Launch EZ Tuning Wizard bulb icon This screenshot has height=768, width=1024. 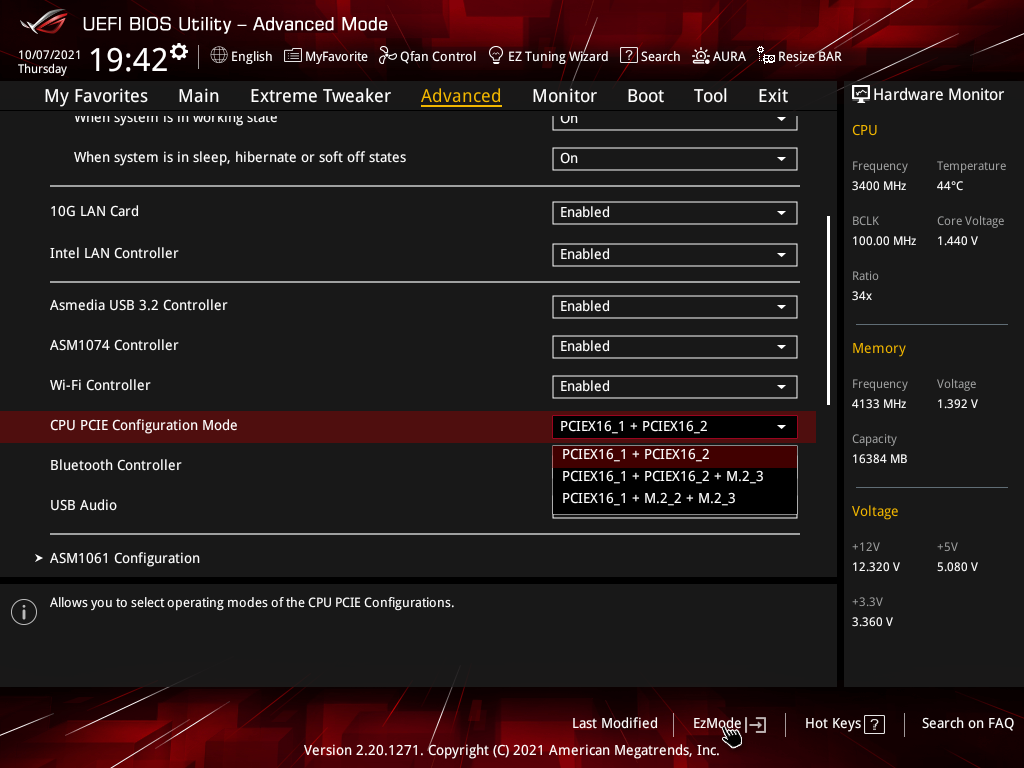pyautogui.click(x=496, y=56)
